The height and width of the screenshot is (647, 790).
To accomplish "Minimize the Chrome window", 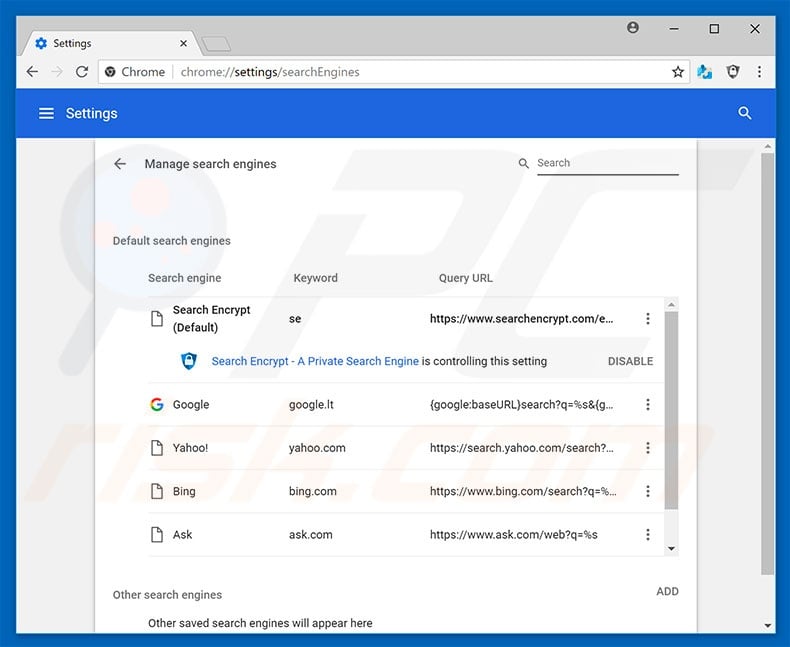I will 674,29.
